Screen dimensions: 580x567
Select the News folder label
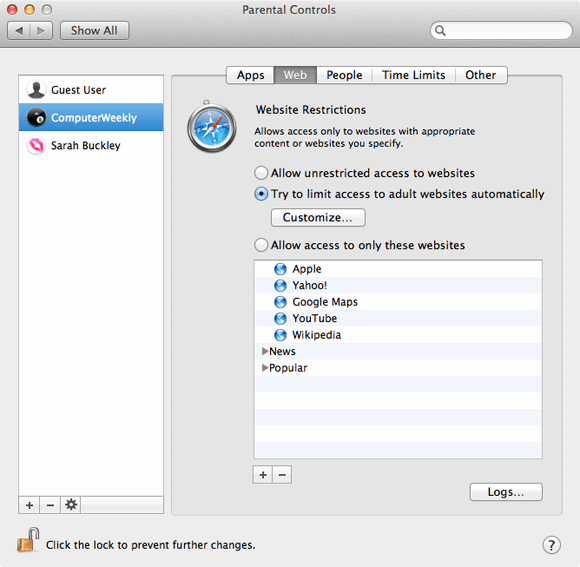pos(282,351)
